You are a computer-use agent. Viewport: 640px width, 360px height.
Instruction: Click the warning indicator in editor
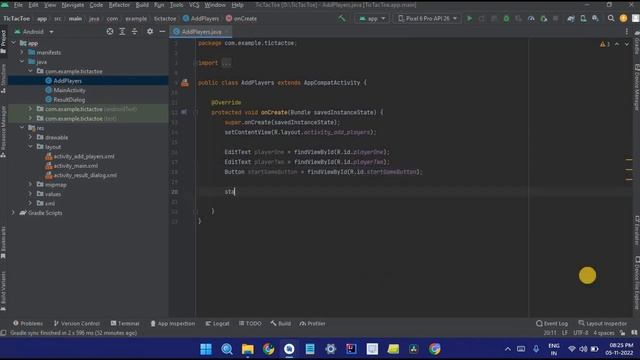tap(604, 44)
